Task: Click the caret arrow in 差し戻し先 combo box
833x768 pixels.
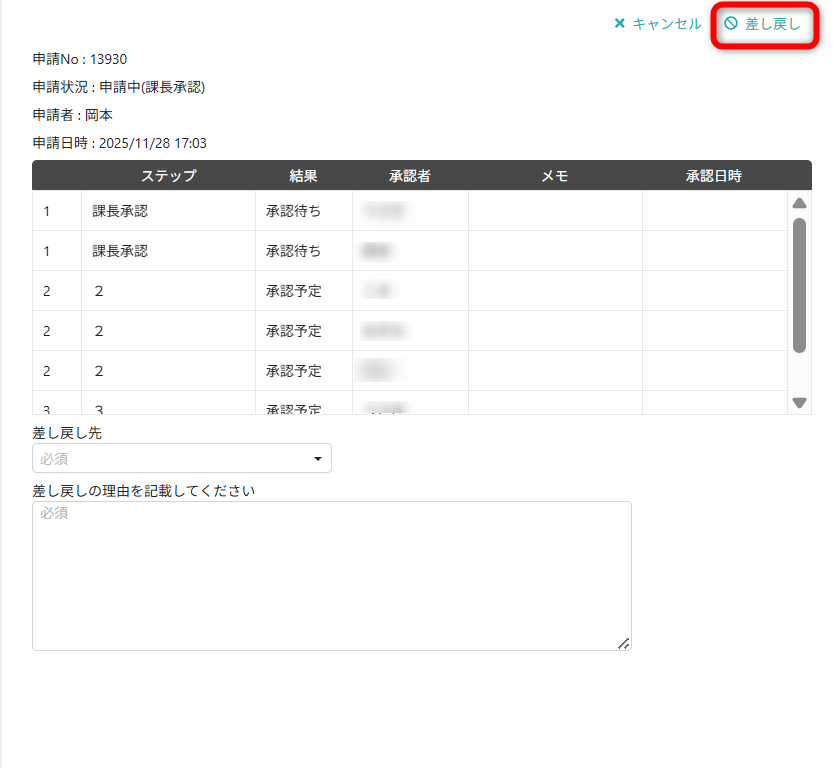Action: 318,459
